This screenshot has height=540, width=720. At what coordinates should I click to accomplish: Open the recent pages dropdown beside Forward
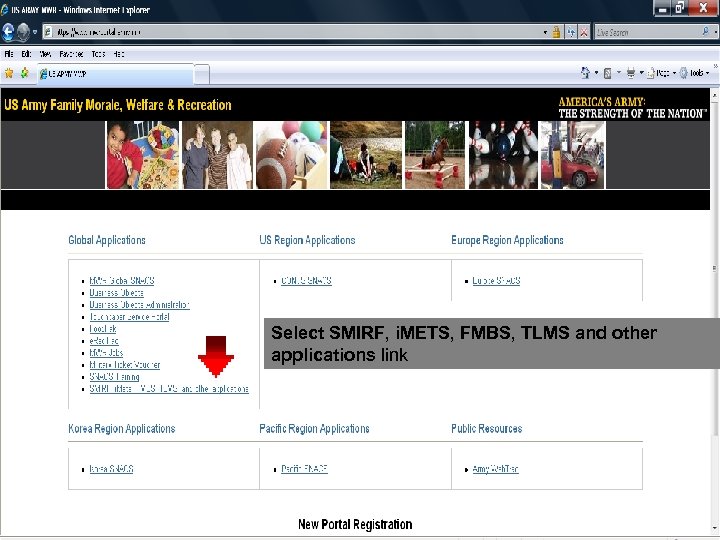[x=35, y=32]
